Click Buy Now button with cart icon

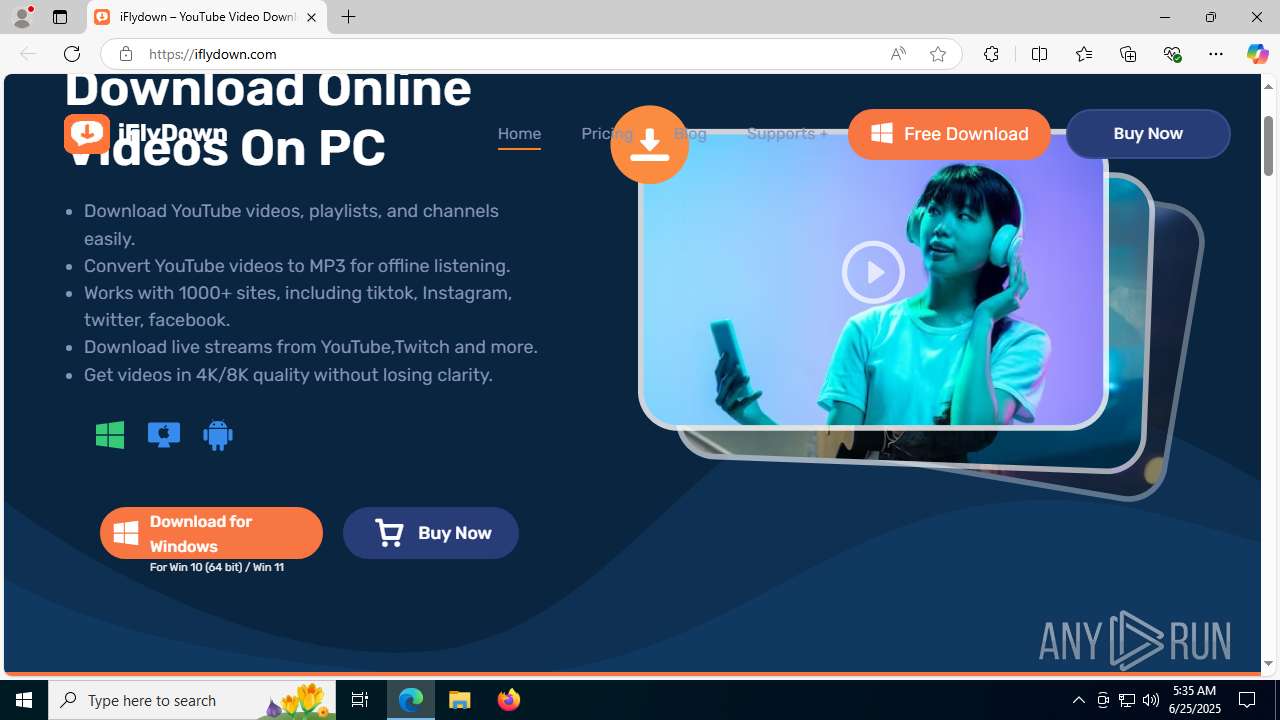coord(431,533)
